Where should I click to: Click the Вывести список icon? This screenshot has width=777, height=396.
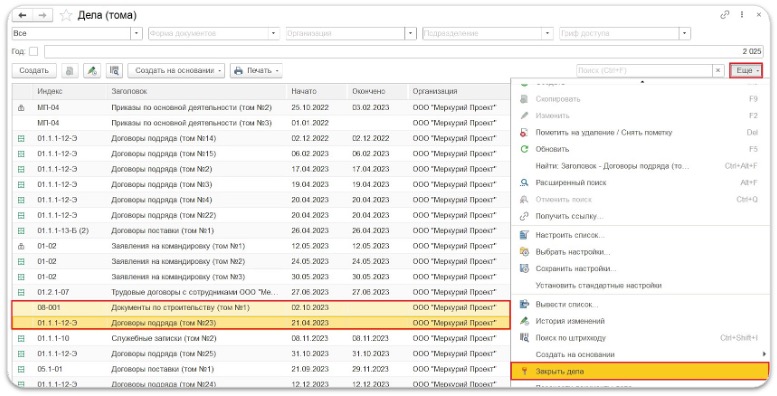click(x=524, y=304)
